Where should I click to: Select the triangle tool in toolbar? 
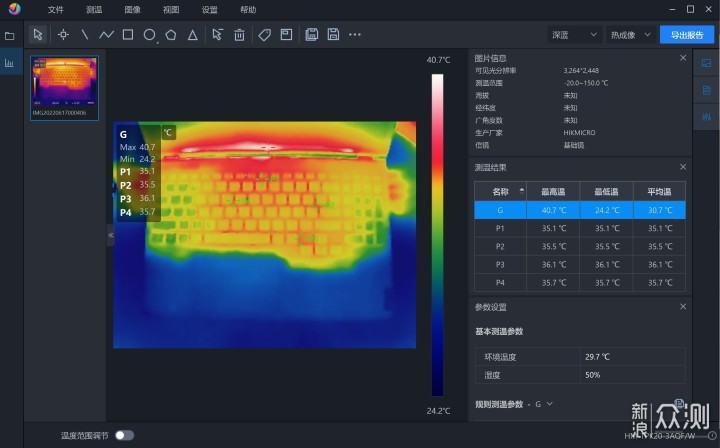pos(192,35)
